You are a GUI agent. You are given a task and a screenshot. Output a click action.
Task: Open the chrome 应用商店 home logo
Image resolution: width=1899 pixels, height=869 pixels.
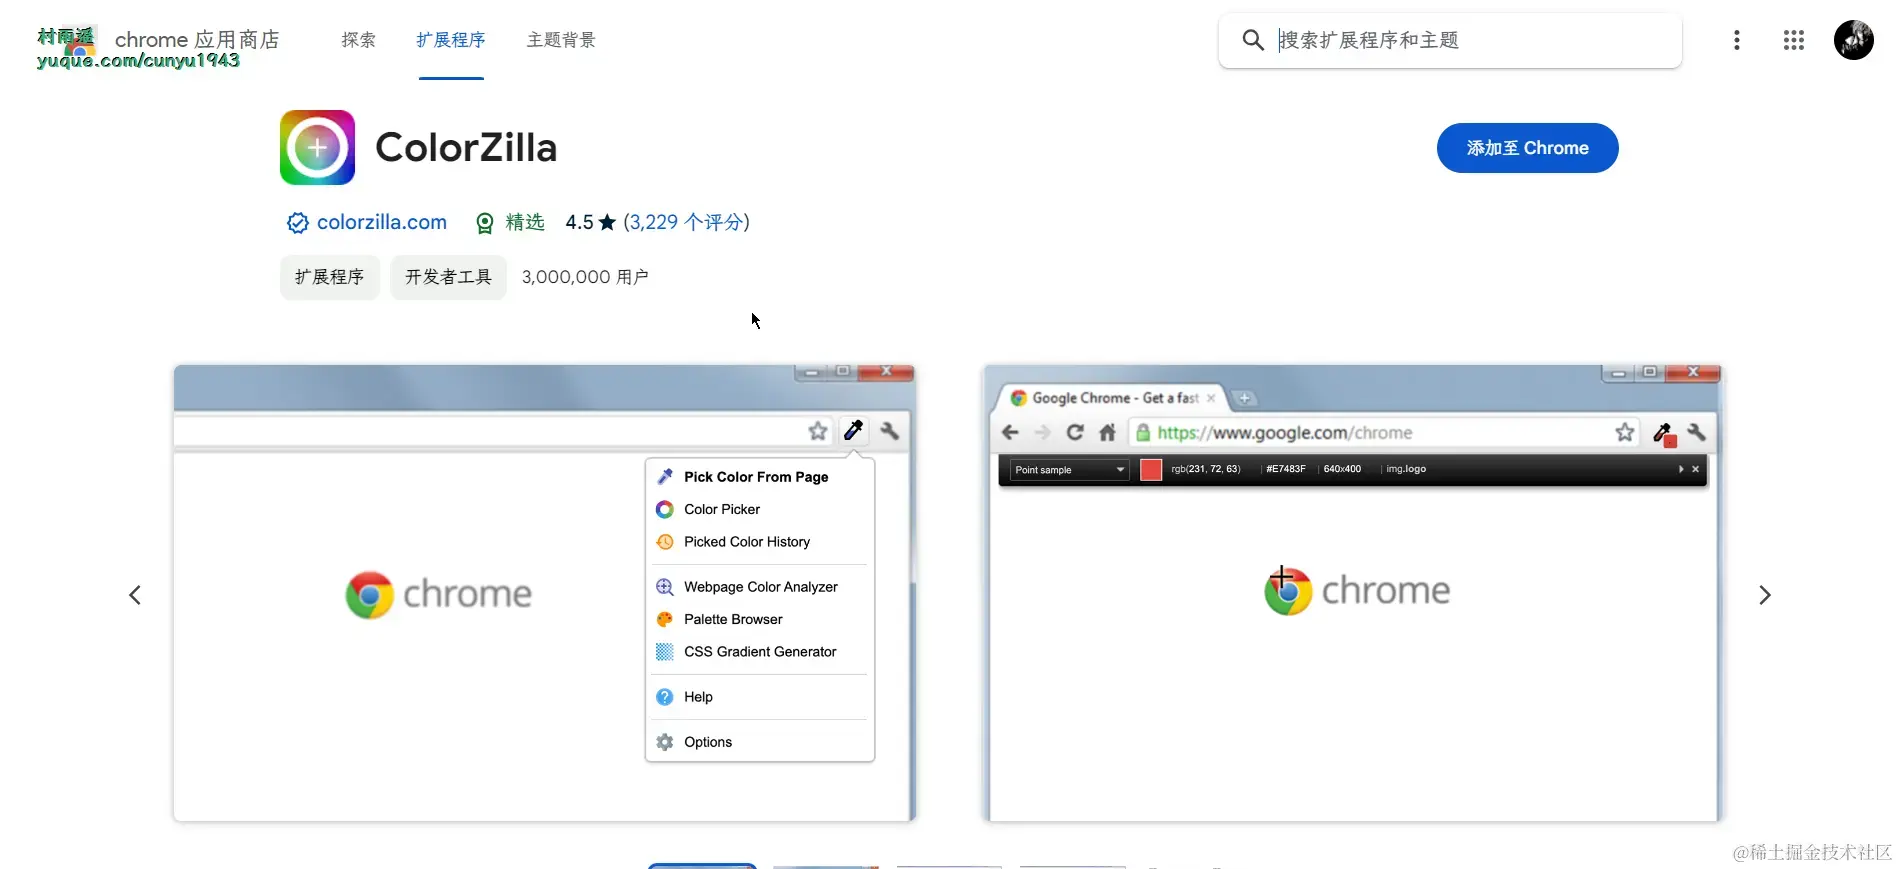(x=158, y=41)
